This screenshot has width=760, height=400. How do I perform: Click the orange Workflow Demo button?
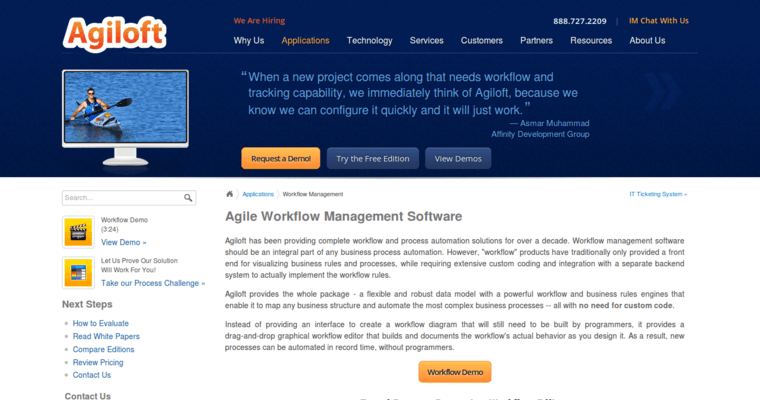454,372
